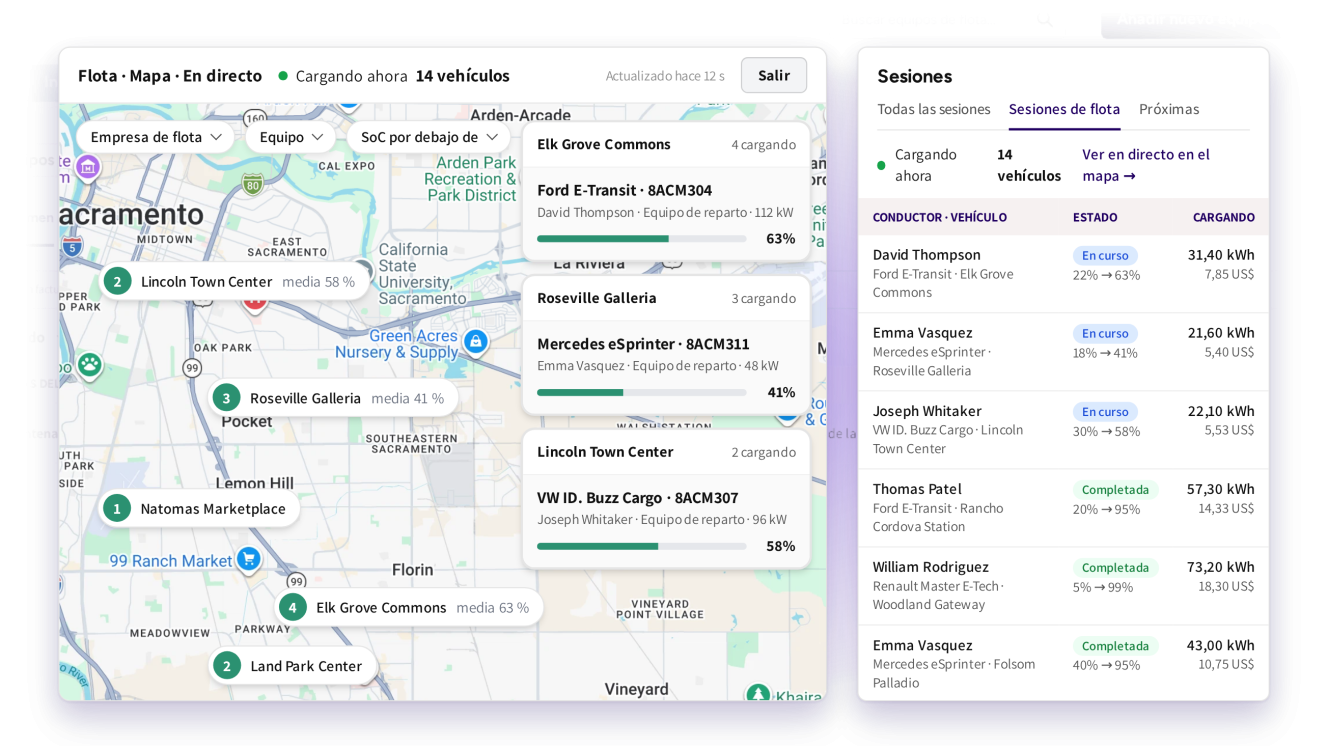Open the Ford E-Transit · 8ACM304 vehicle card
Screen dimensions: 1328x747
point(666,214)
